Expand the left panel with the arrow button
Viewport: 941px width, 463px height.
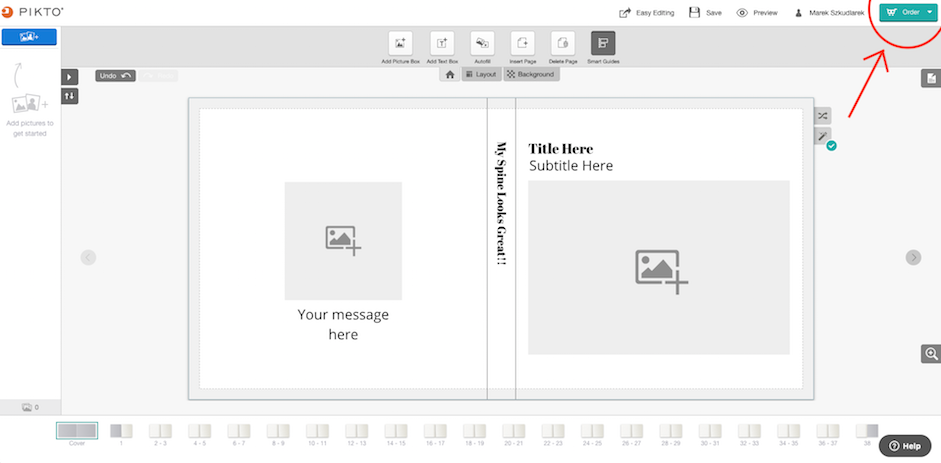(70, 77)
